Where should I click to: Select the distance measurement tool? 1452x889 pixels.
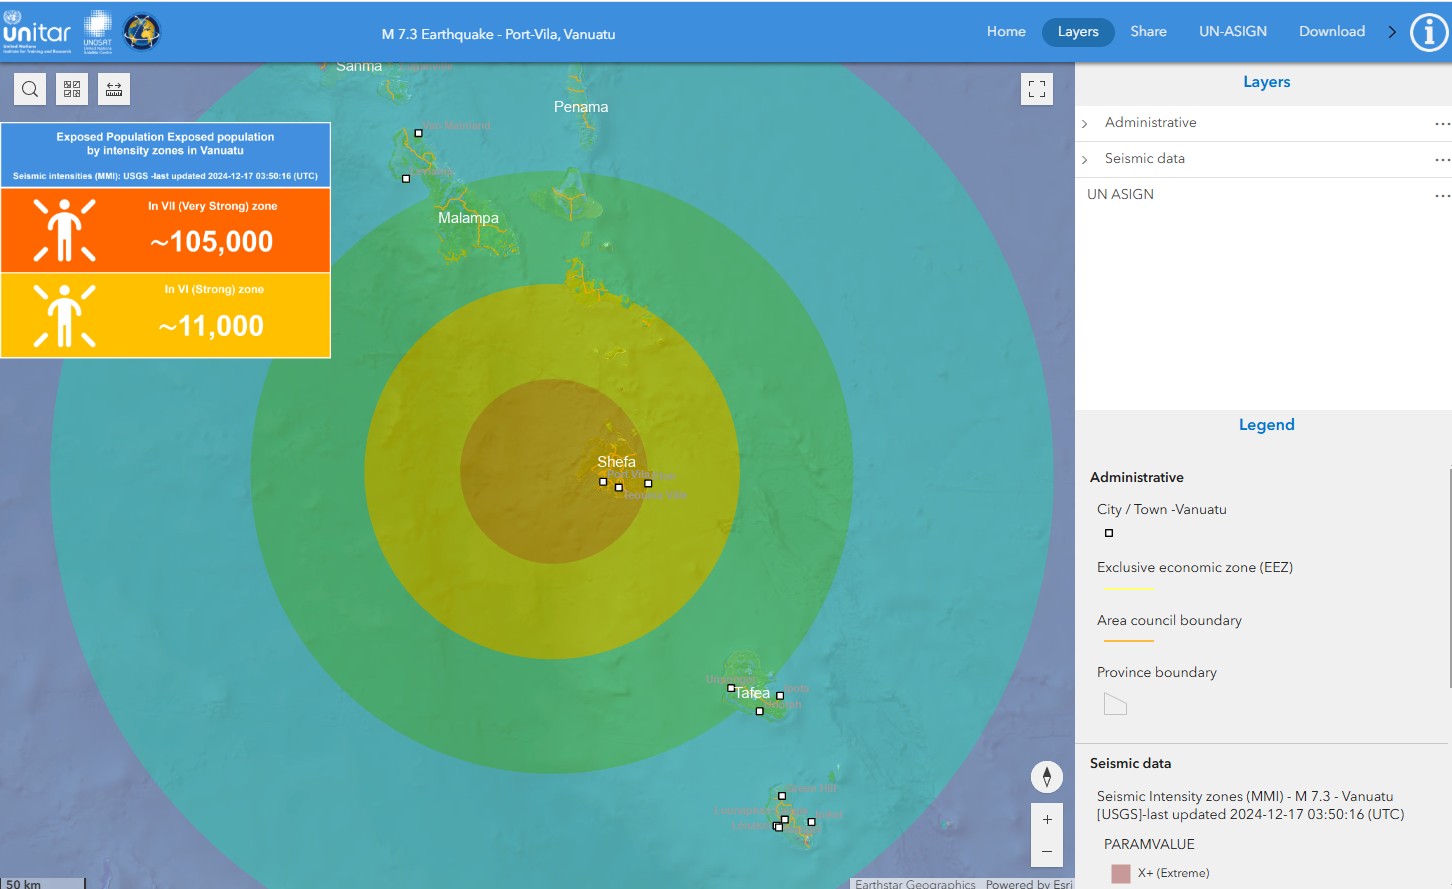coord(114,89)
